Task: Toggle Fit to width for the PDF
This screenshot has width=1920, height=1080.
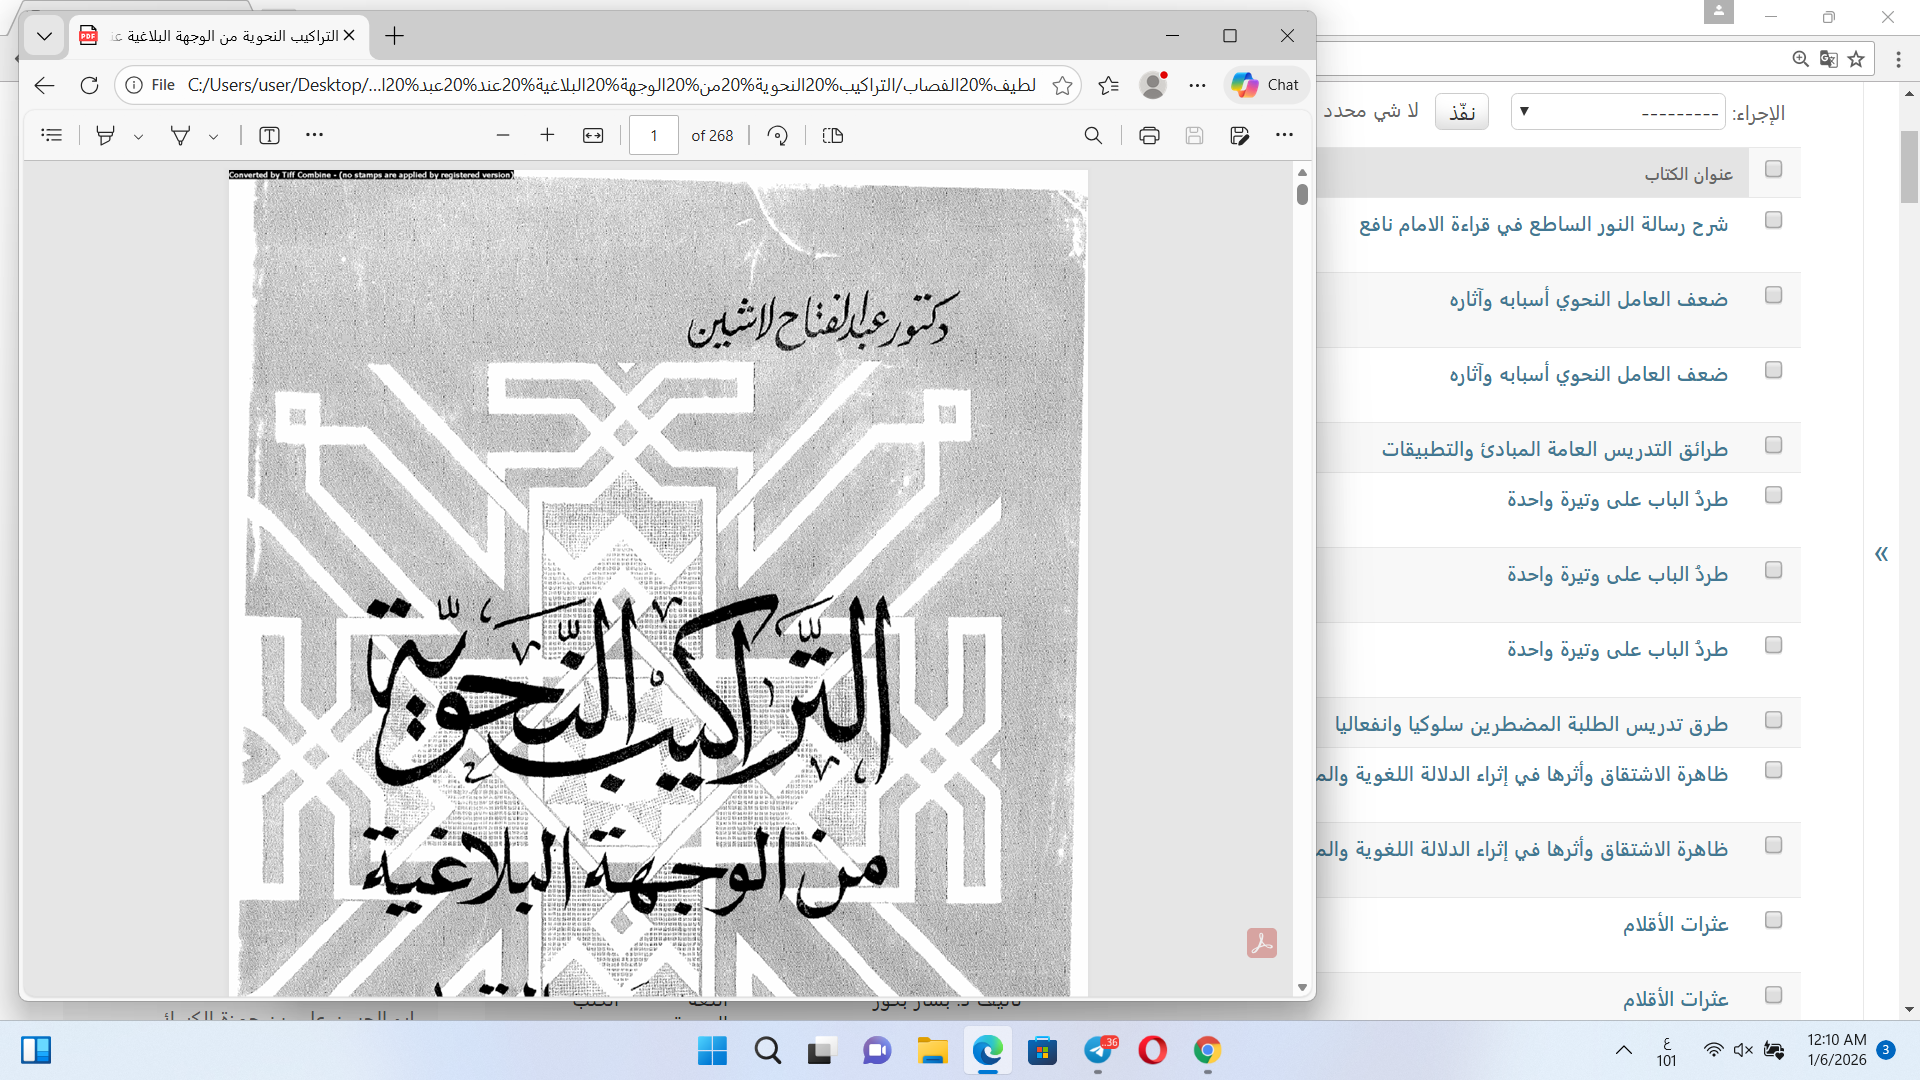Action: [593, 135]
